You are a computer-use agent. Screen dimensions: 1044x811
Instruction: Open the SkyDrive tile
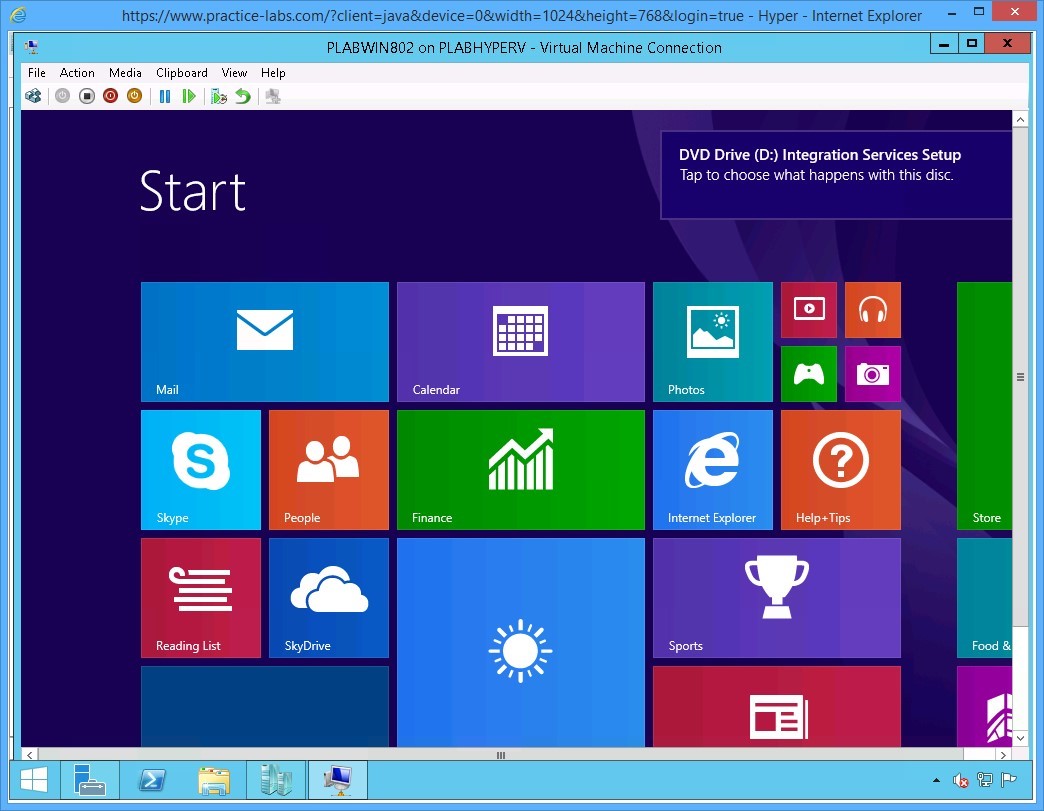point(328,597)
